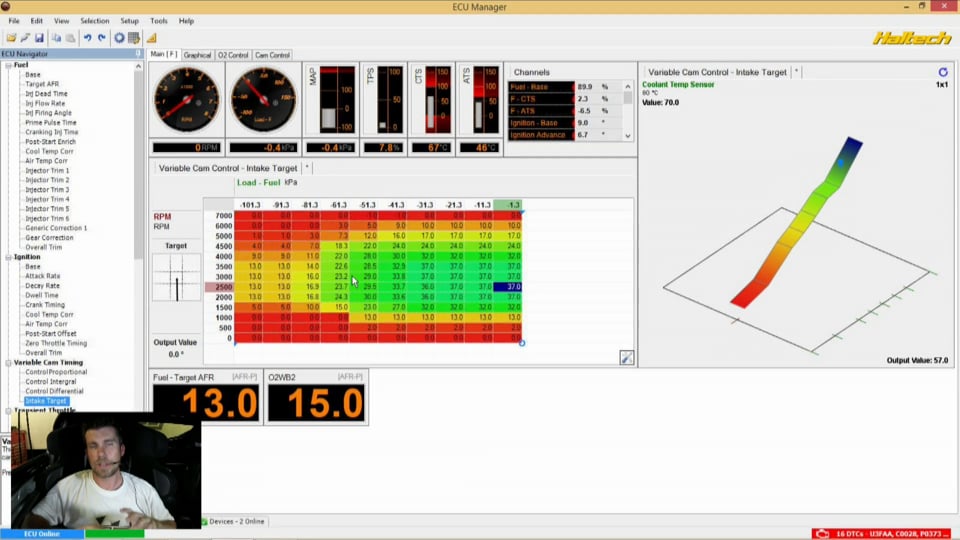The image size is (960, 540).
Task: Pin the ECU Navigator panel
Action: 138,54
